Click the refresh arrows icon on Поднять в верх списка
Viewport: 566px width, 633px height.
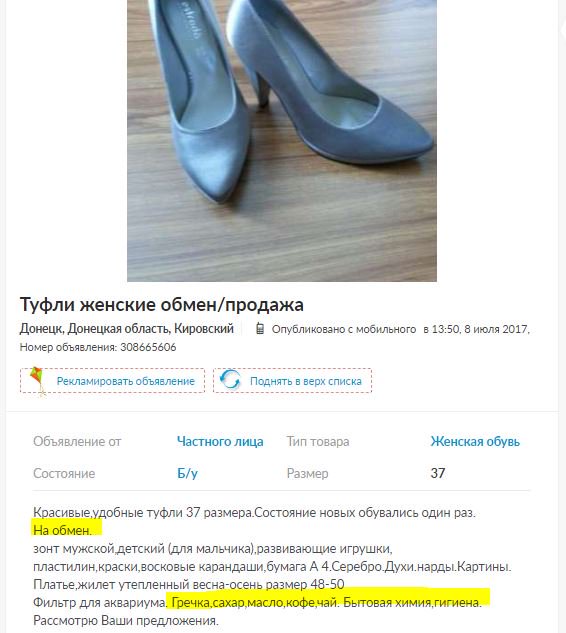coord(230,380)
